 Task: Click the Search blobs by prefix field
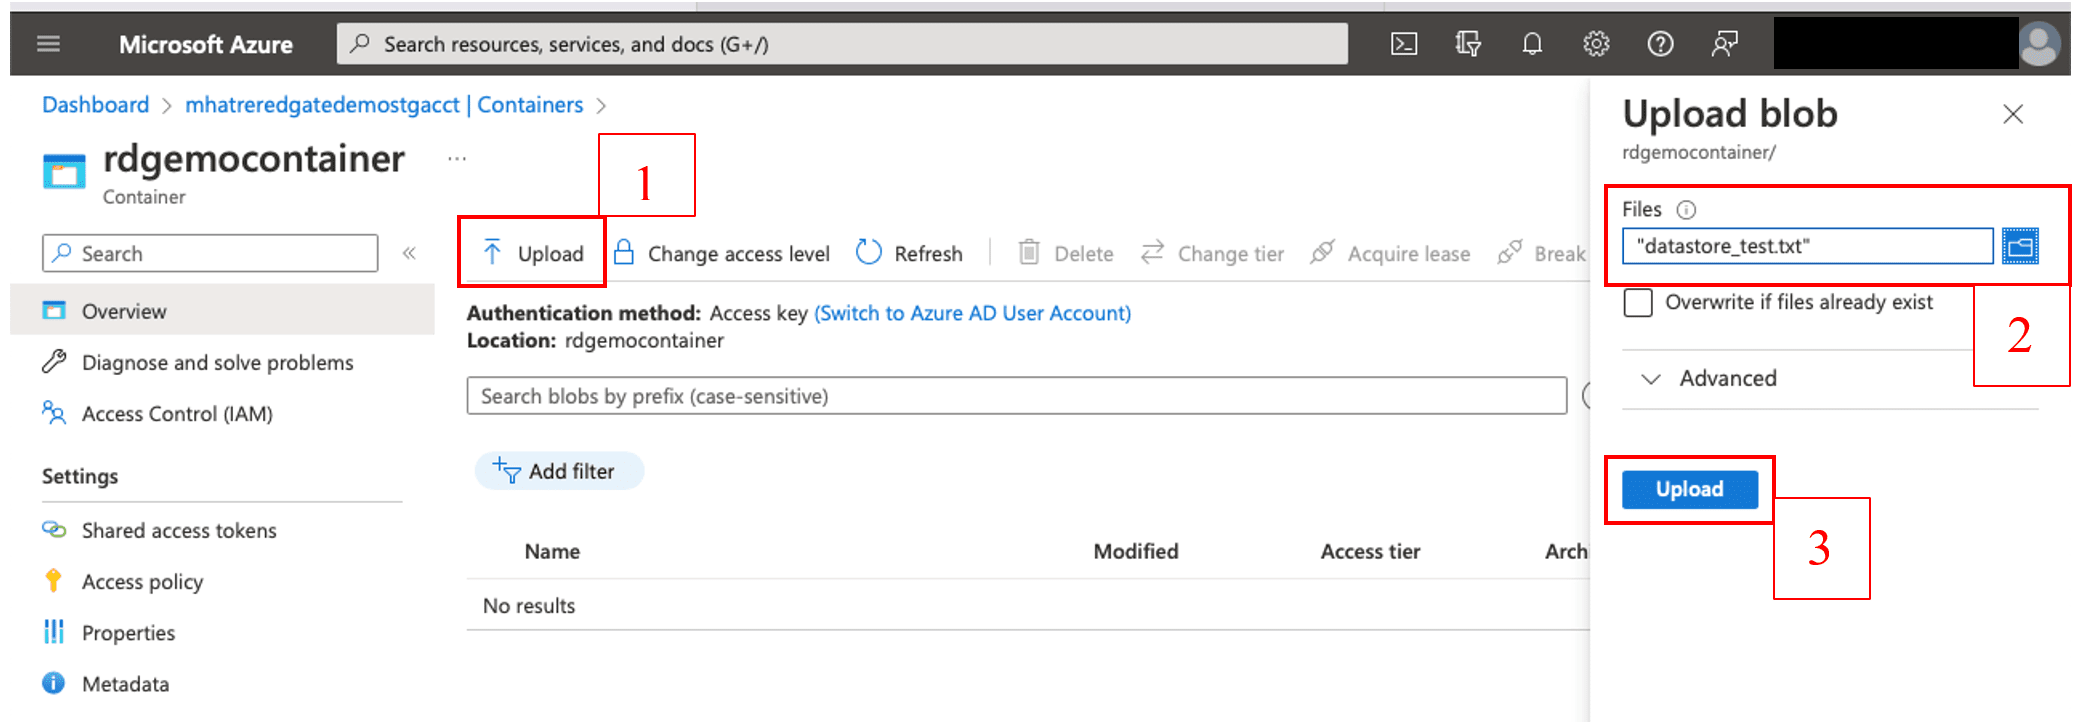tap(1016, 396)
